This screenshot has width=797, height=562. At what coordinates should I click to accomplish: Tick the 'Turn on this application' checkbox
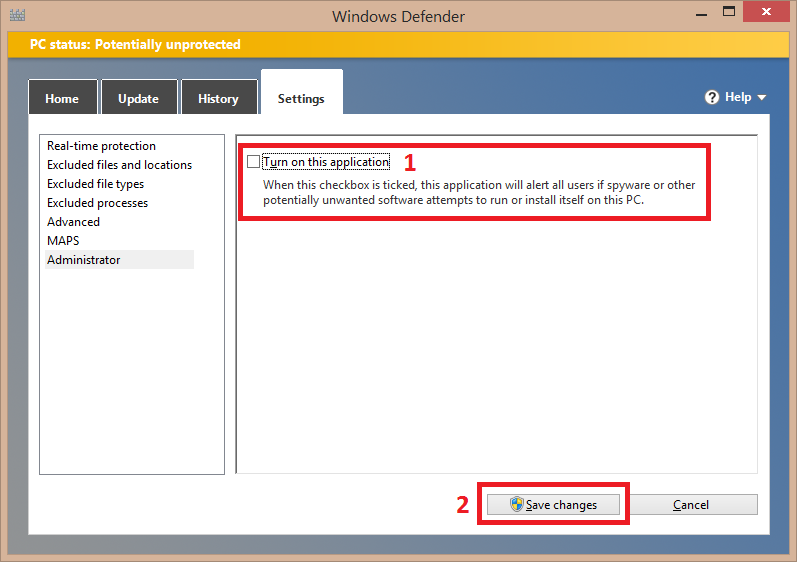pos(253,162)
